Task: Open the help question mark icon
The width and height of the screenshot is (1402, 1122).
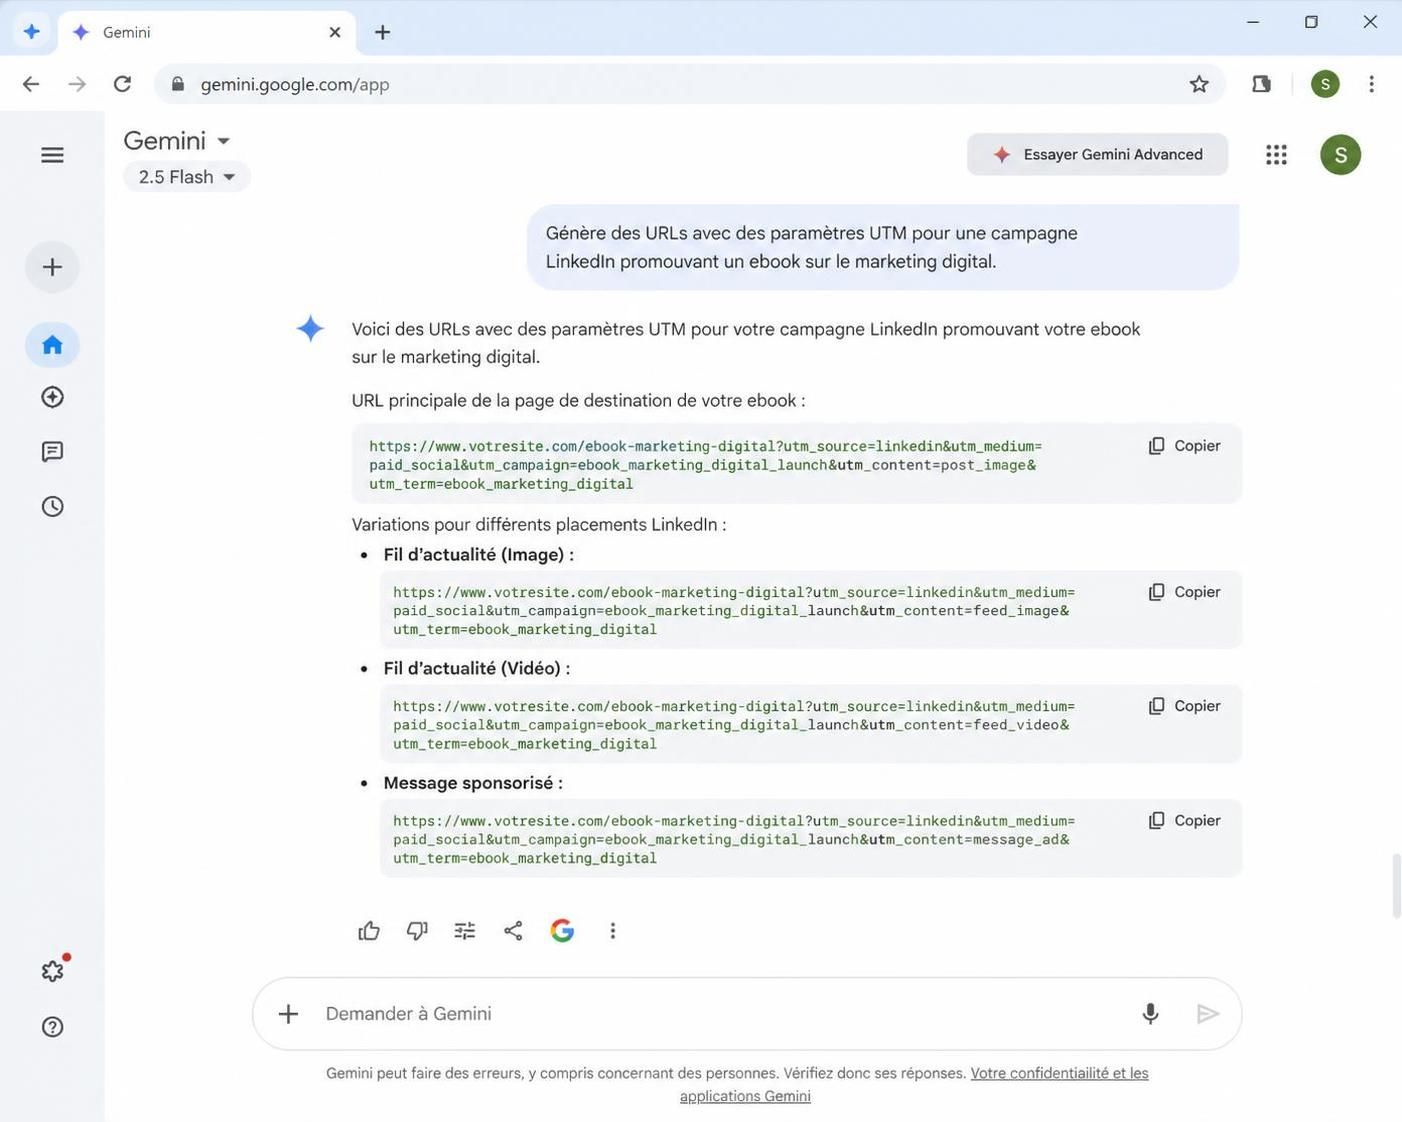Action: [52, 1027]
